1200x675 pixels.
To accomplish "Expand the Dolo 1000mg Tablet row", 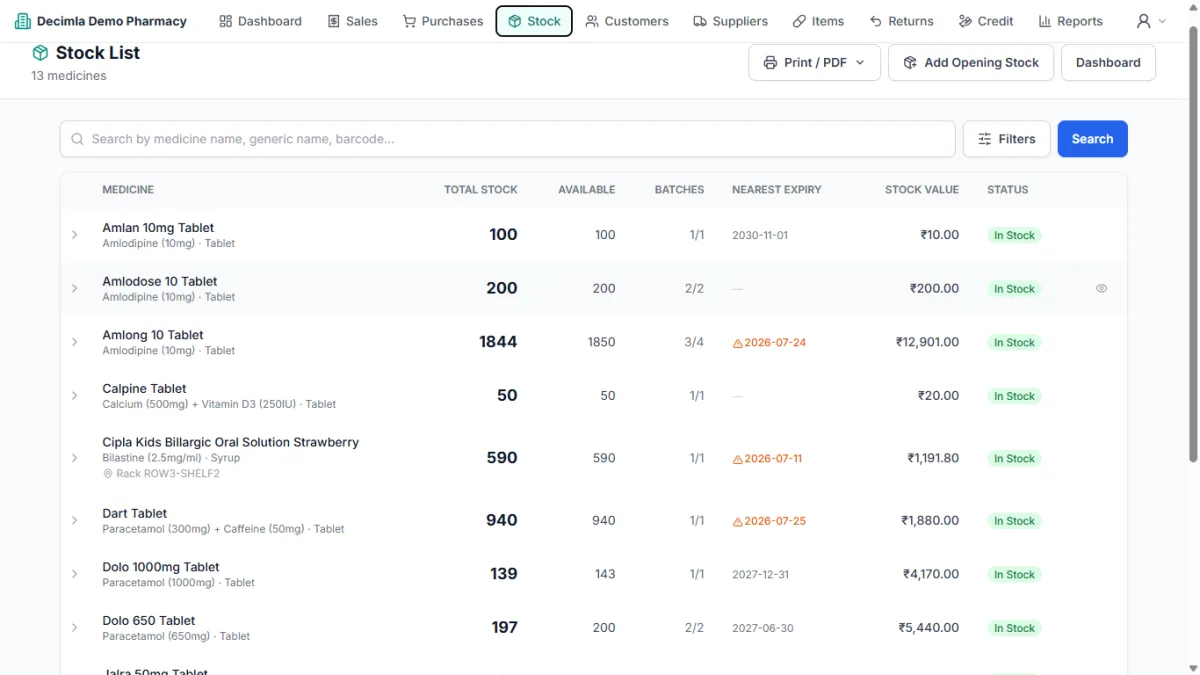I will click(x=74, y=574).
